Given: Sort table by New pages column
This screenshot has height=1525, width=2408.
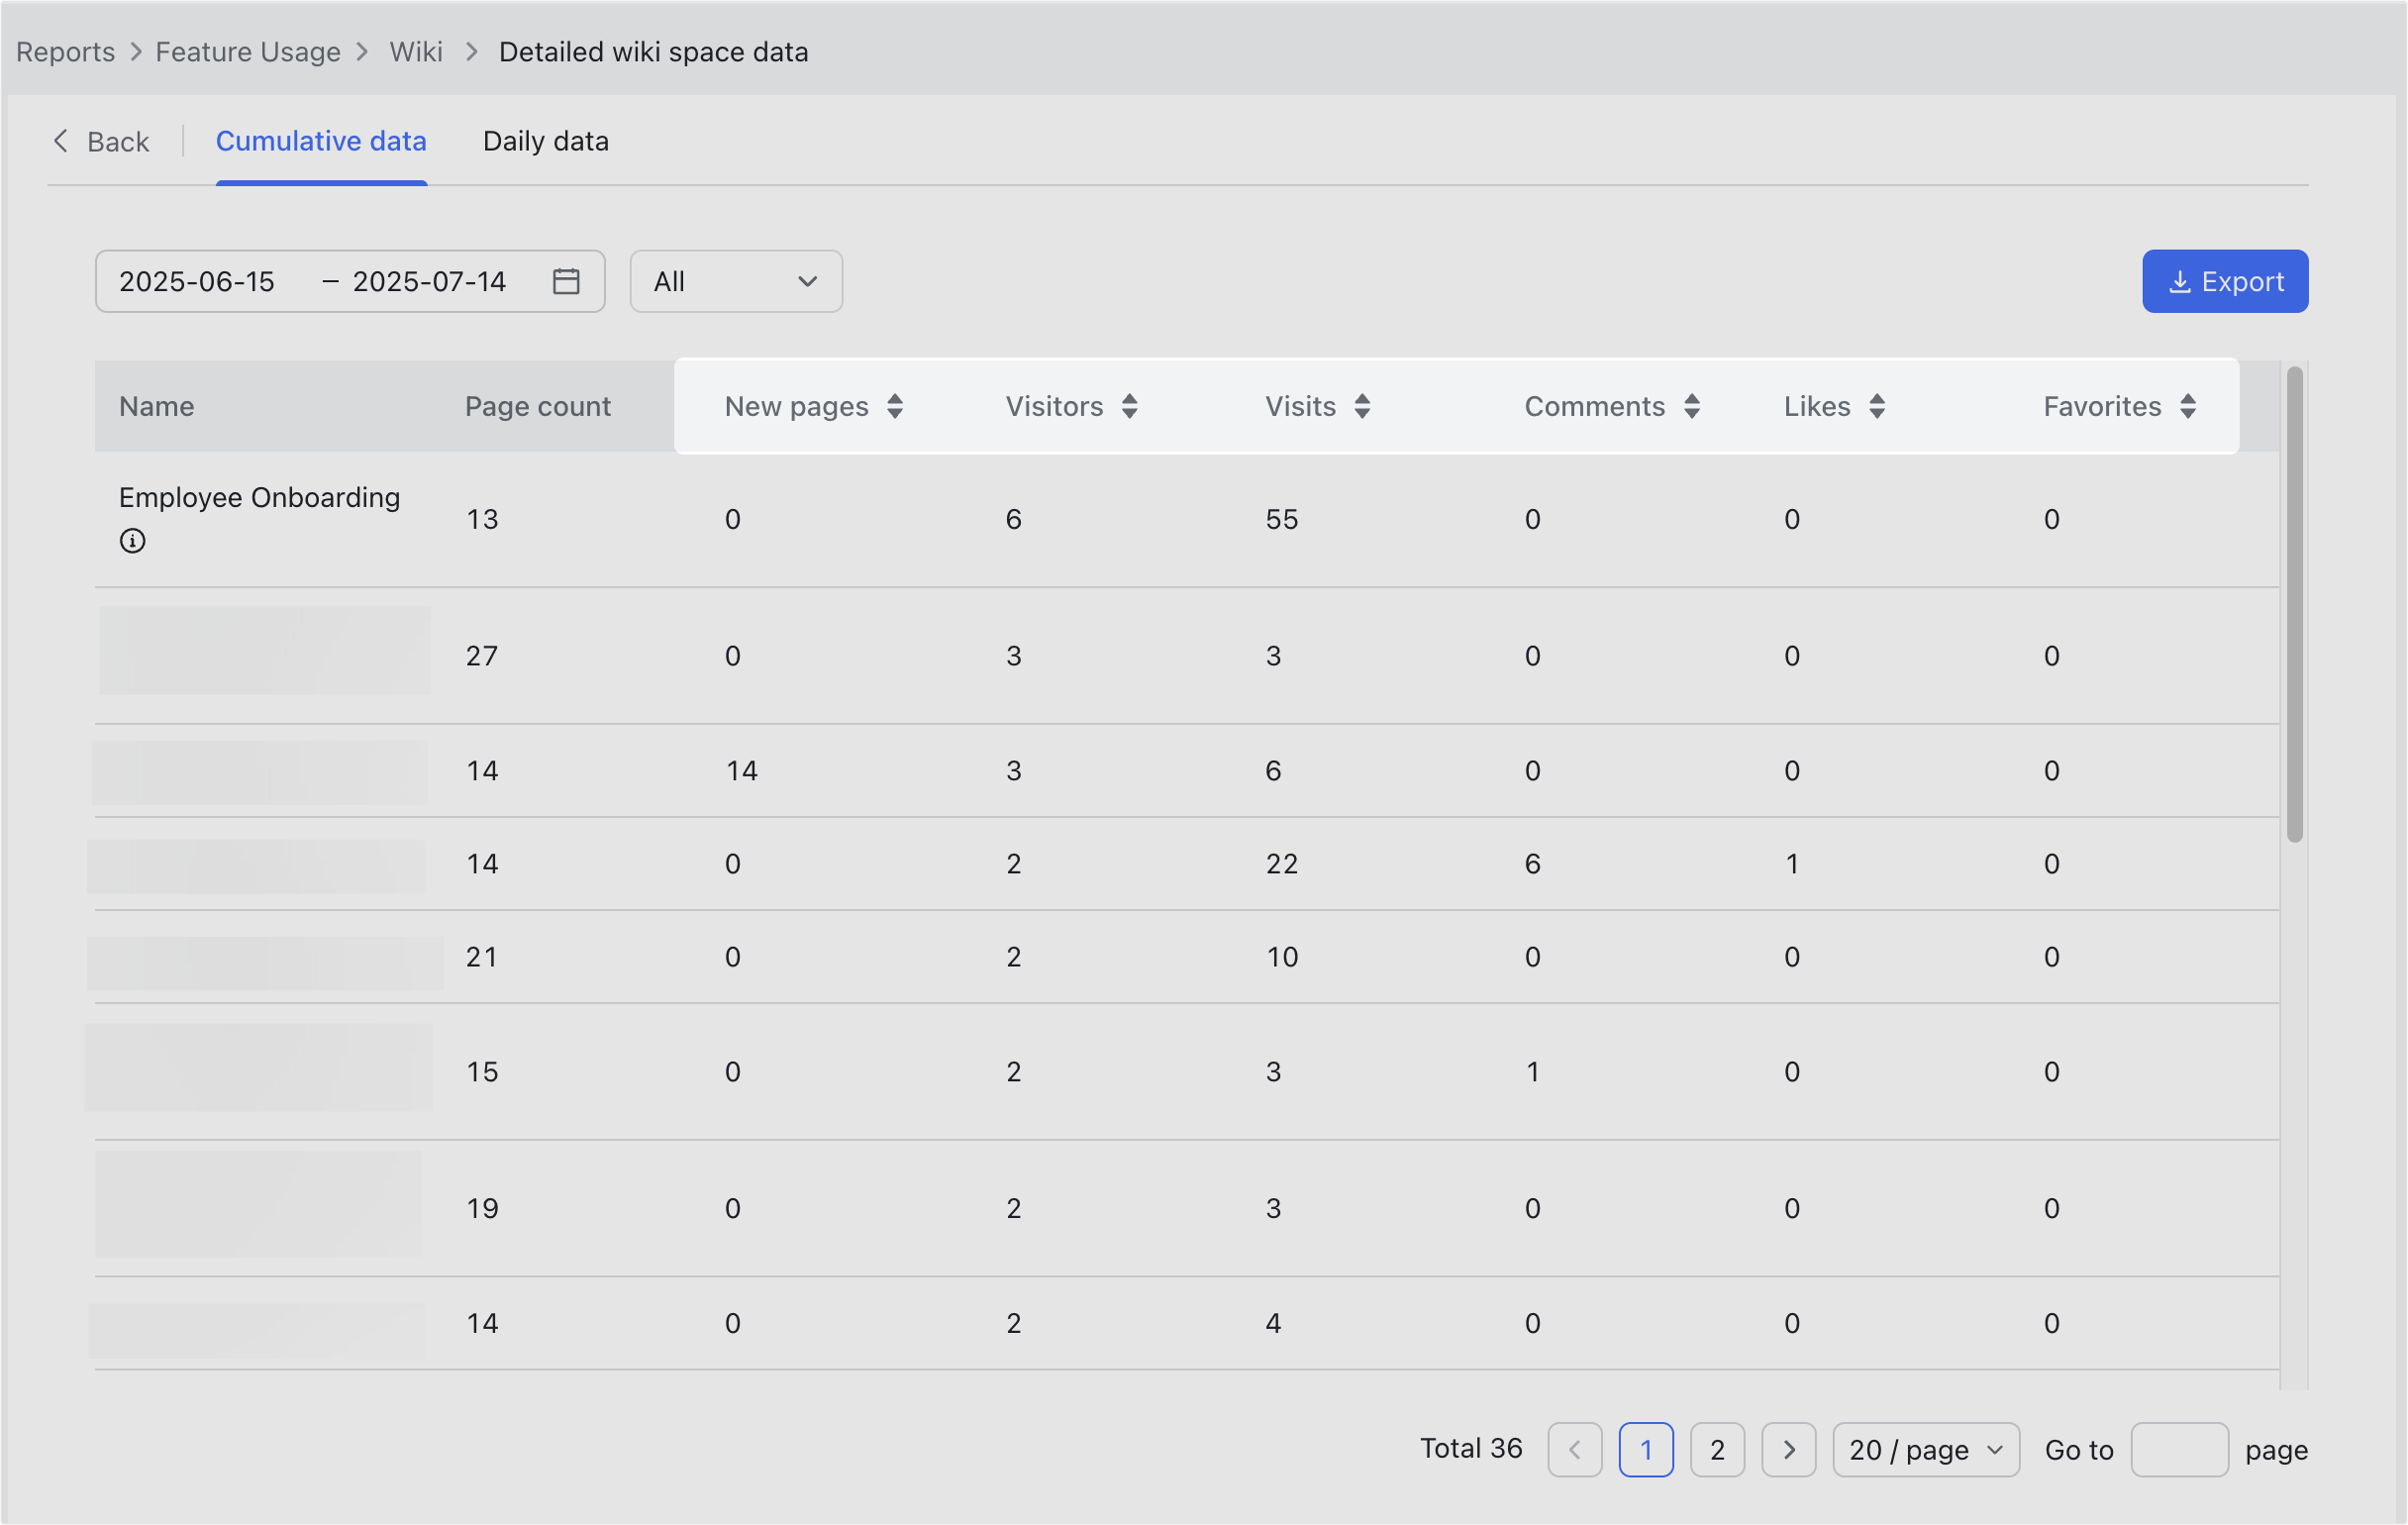Looking at the screenshot, I should pos(895,406).
